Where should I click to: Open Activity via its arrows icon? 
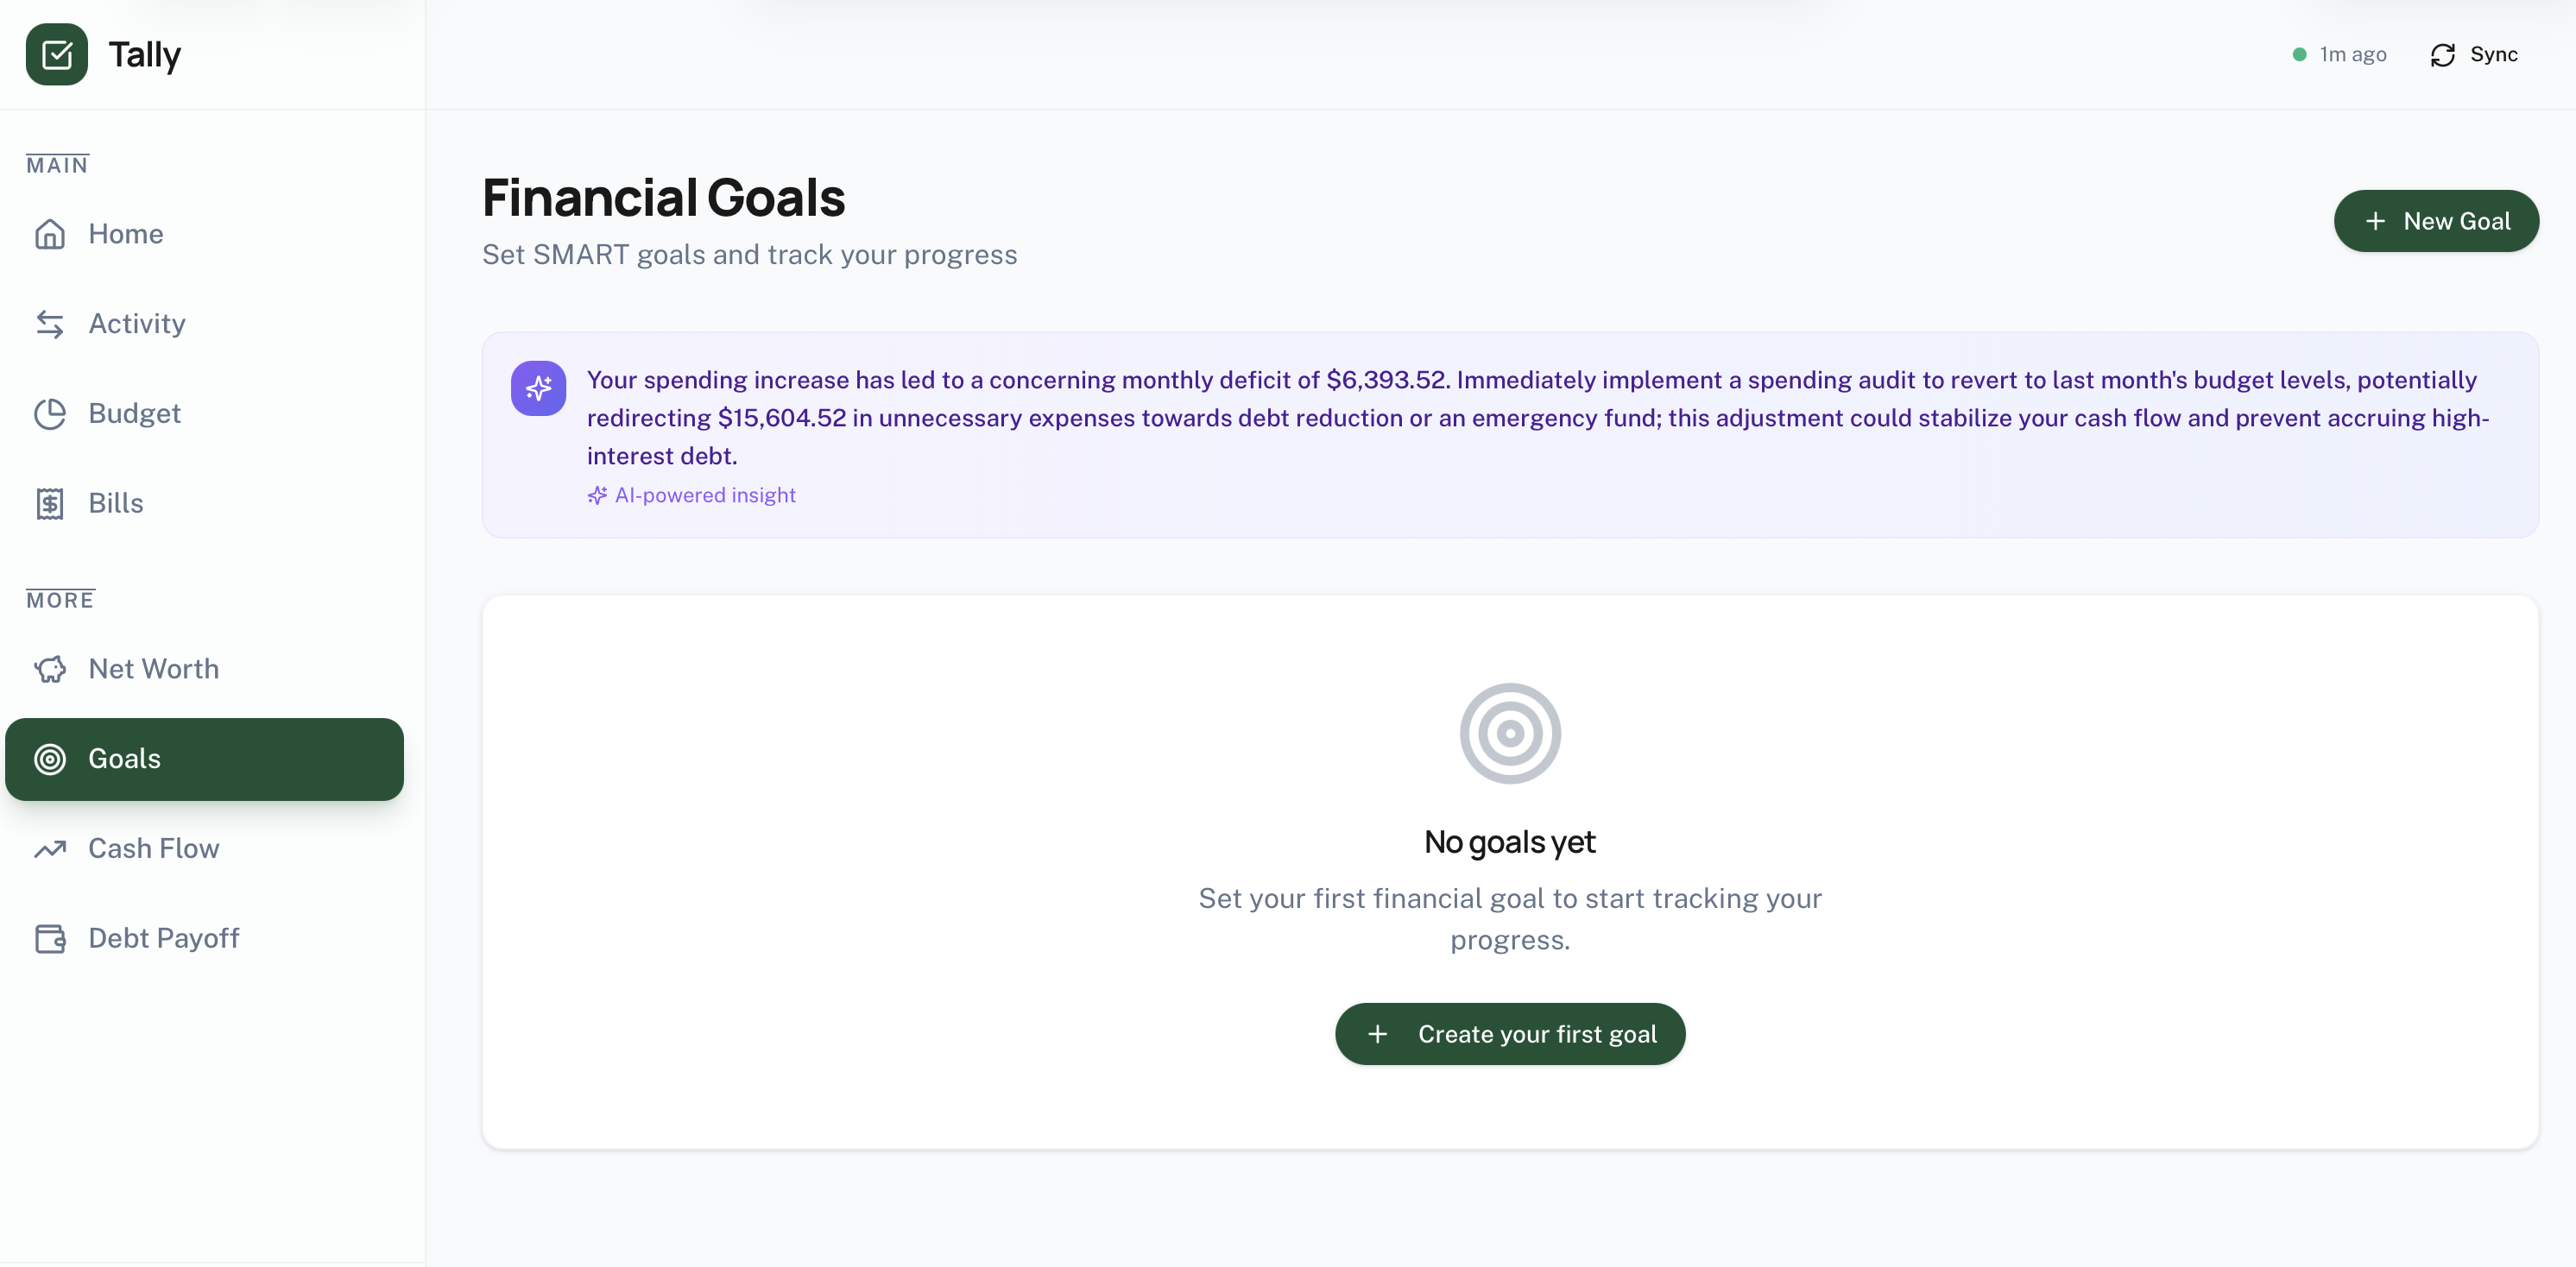50,323
